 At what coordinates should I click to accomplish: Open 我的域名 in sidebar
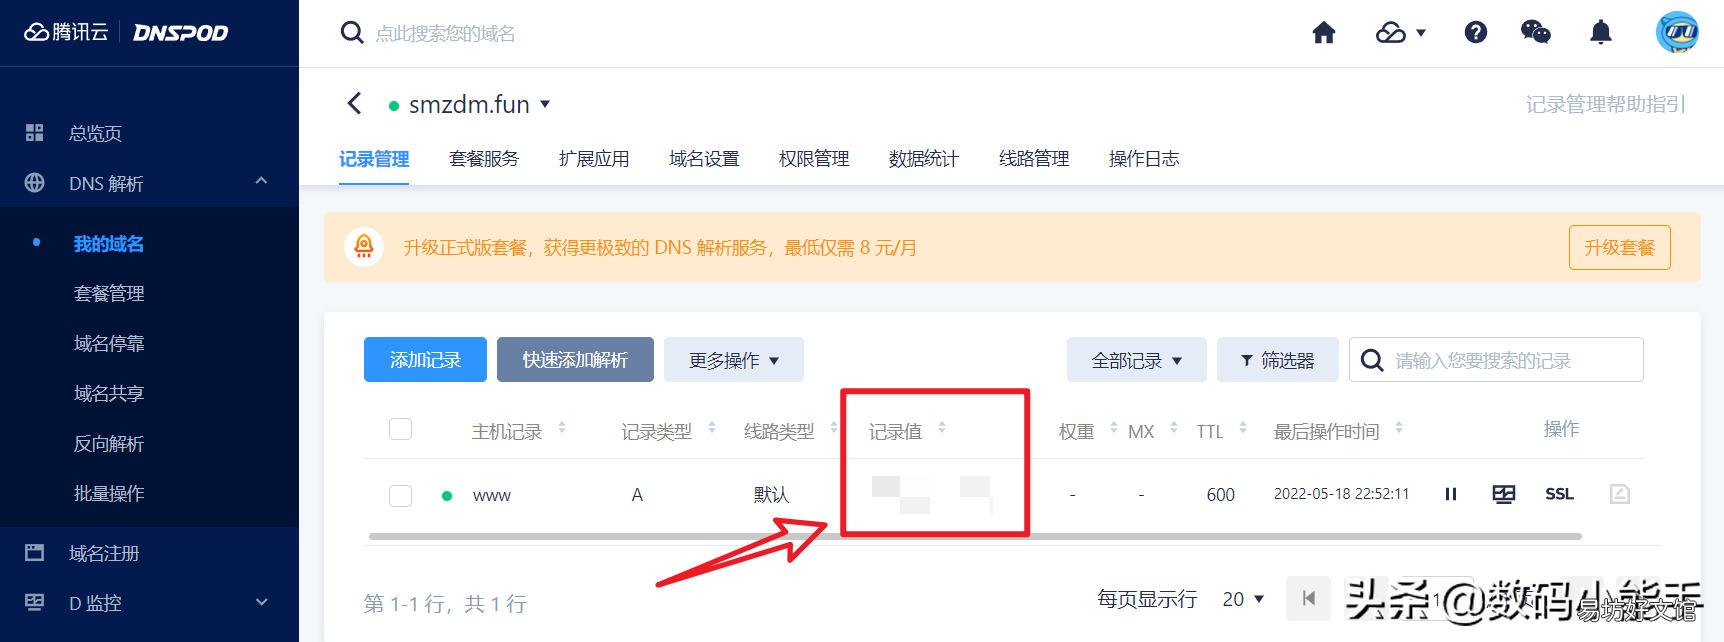tap(109, 244)
